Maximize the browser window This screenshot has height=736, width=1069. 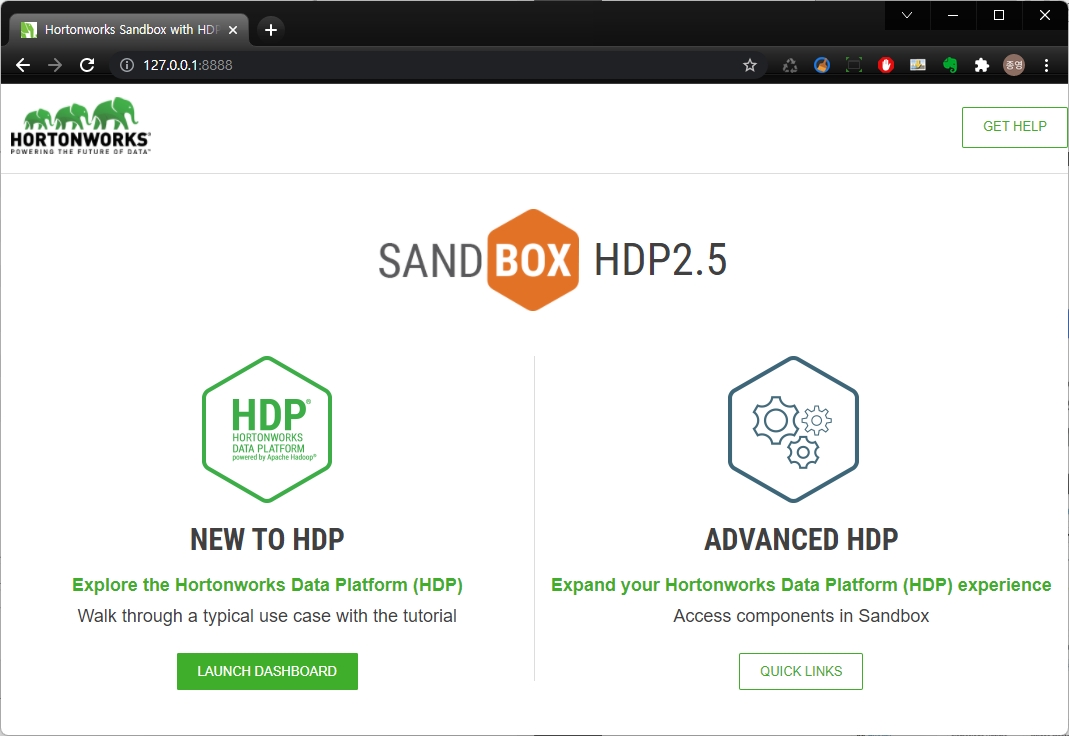point(999,15)
